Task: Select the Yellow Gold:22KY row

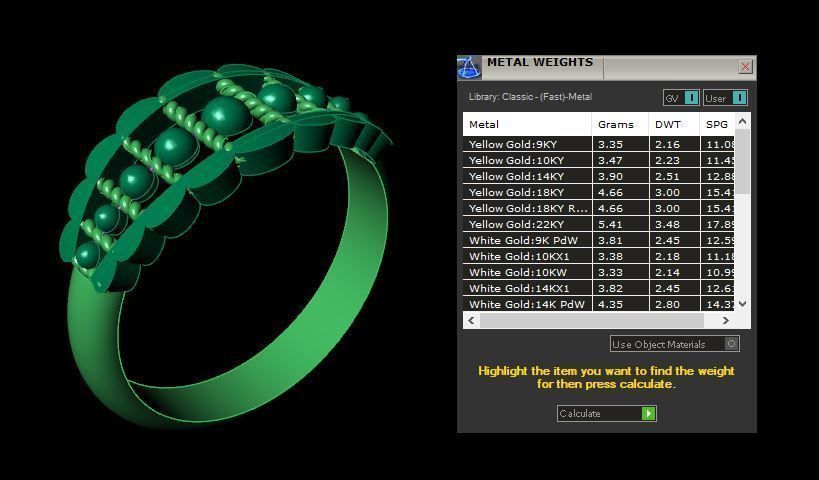Action: [x=599, y=224]
